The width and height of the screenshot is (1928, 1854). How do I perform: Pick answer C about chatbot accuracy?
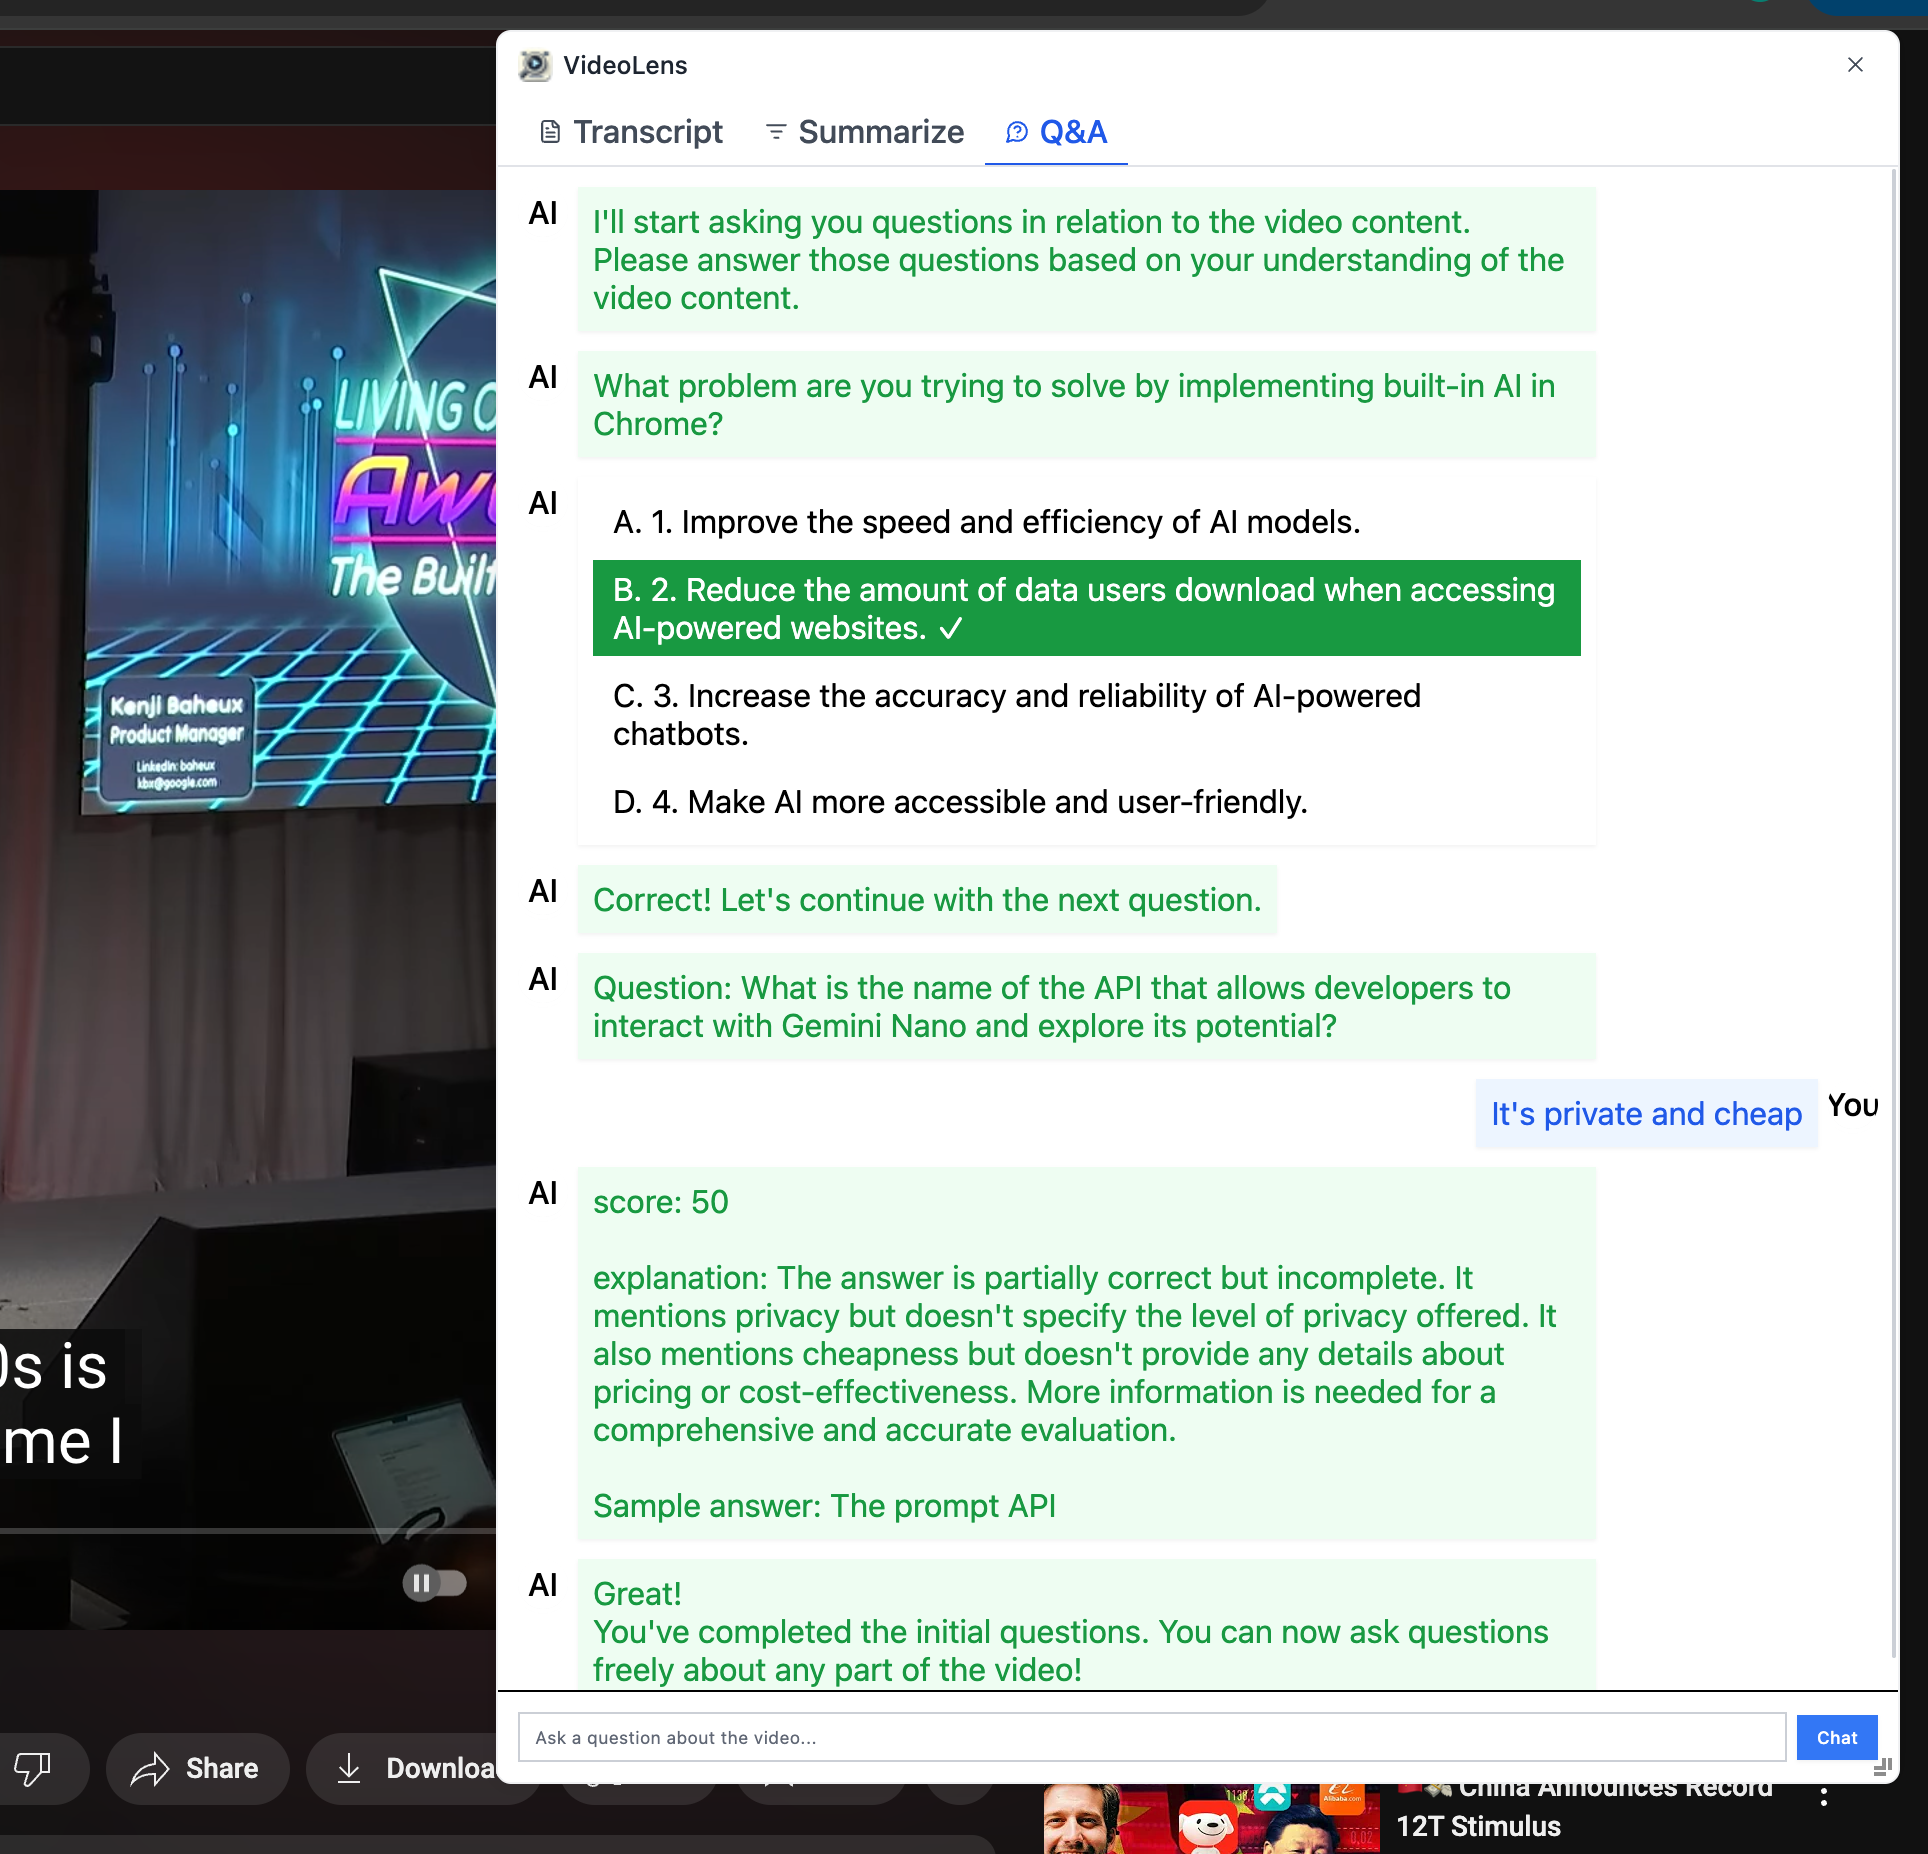(x=1016, y=714)
